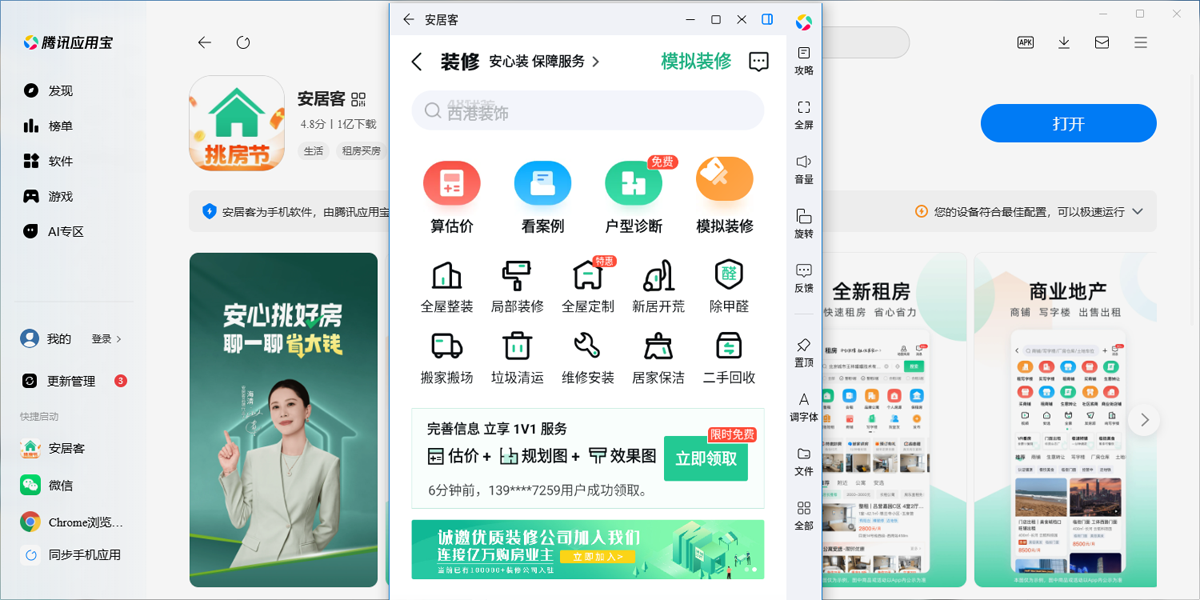Expand the device configuration notice chevron
Screen dimensions: 1200x600
(x=1136, y=212)
